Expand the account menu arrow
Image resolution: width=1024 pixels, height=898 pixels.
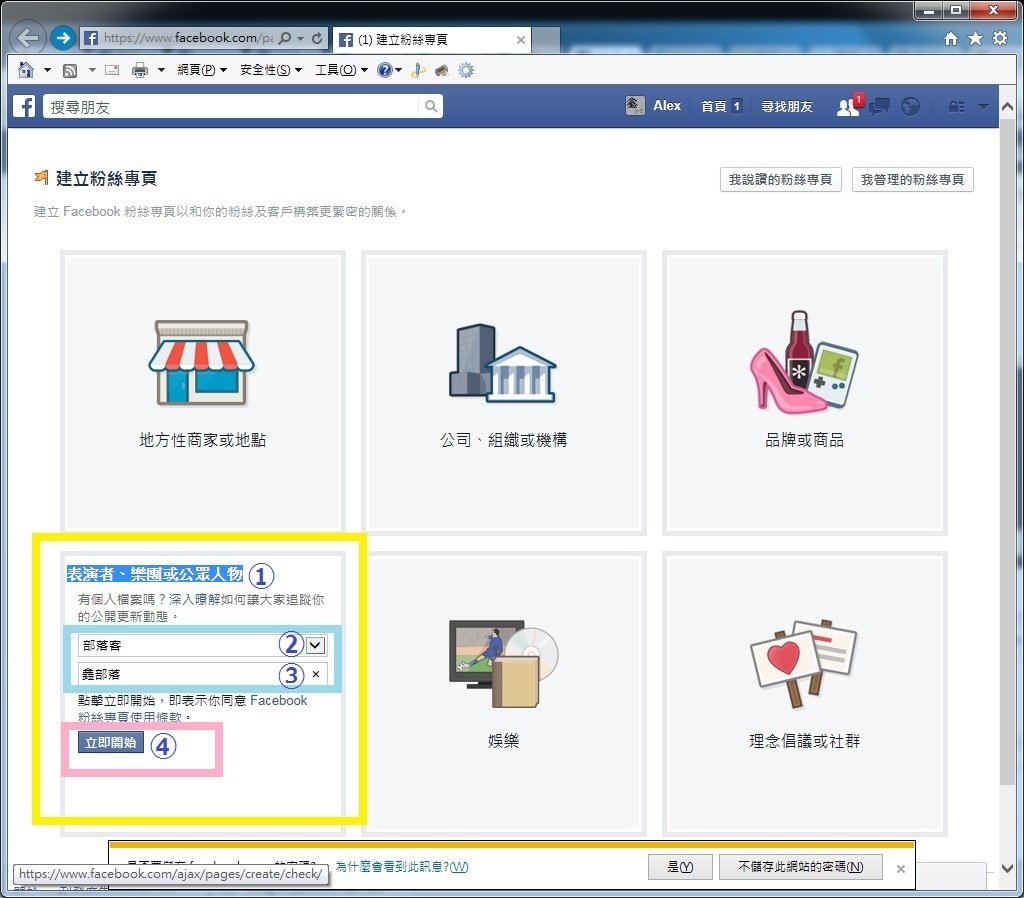tap(983, 106)
